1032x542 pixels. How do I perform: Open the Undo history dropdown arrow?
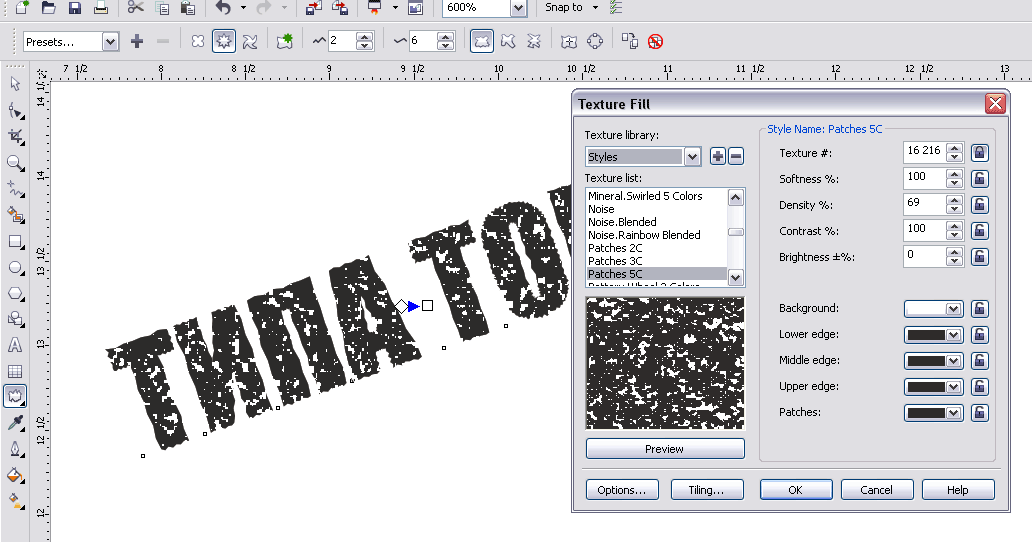243,8
